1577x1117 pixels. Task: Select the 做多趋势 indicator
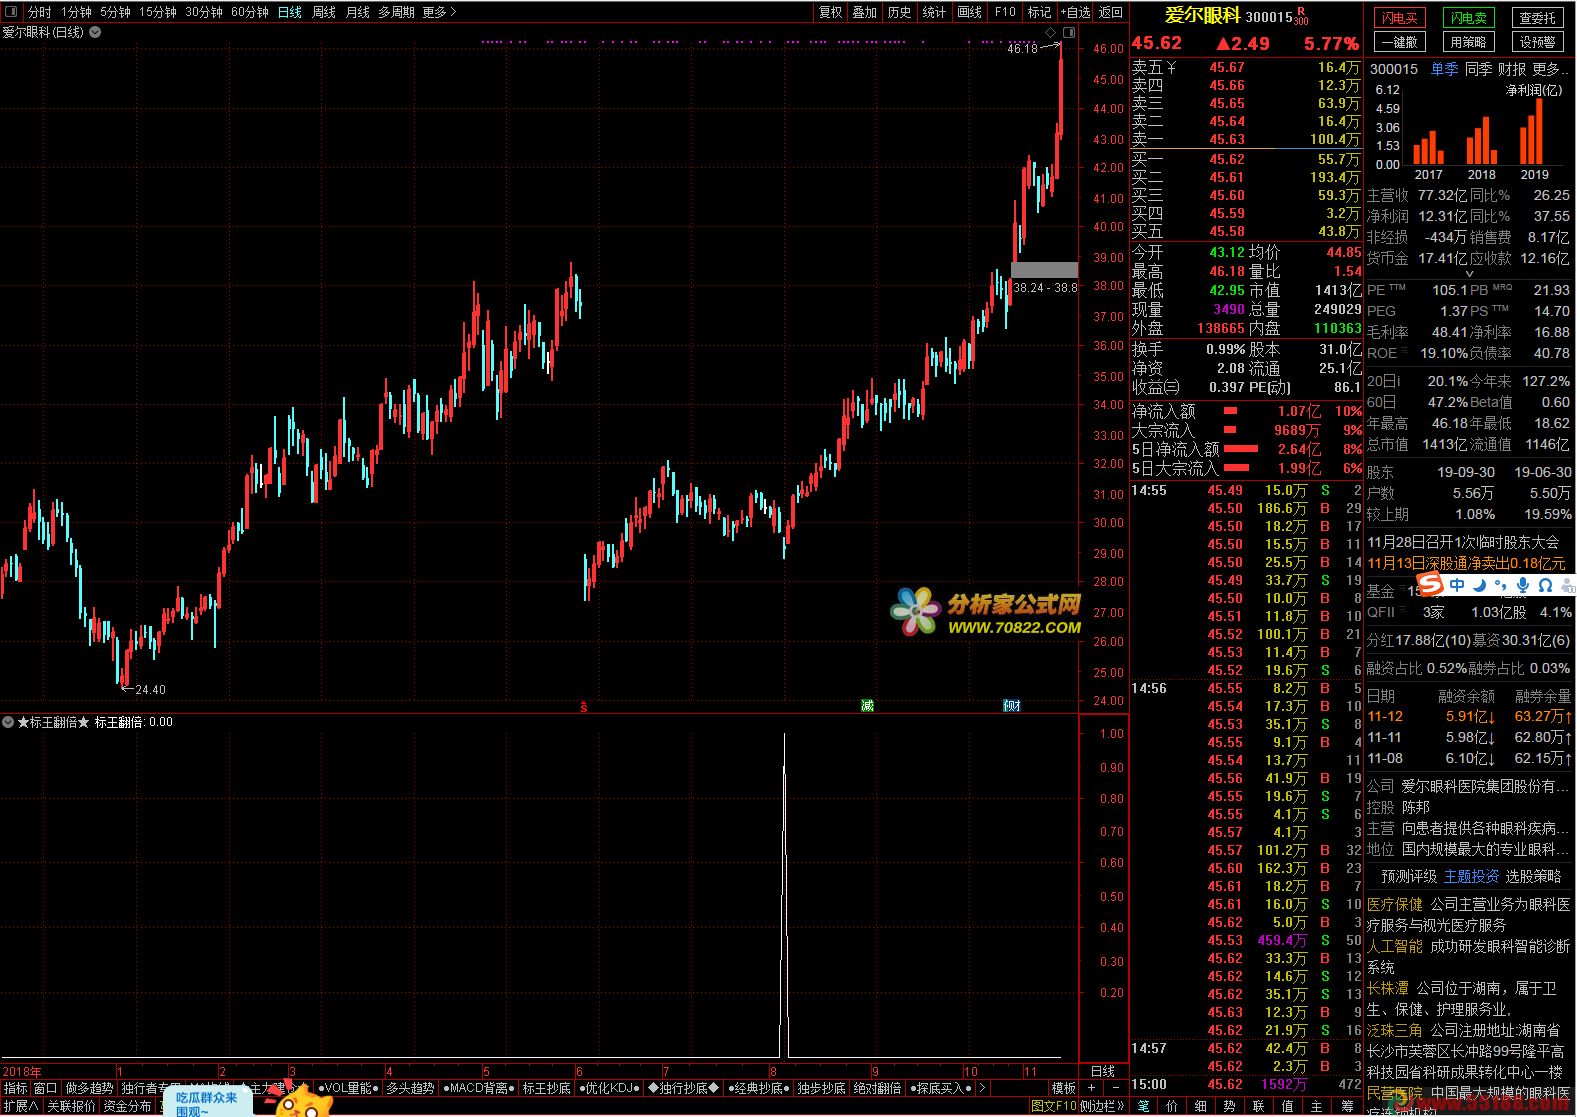point(89,1088)
